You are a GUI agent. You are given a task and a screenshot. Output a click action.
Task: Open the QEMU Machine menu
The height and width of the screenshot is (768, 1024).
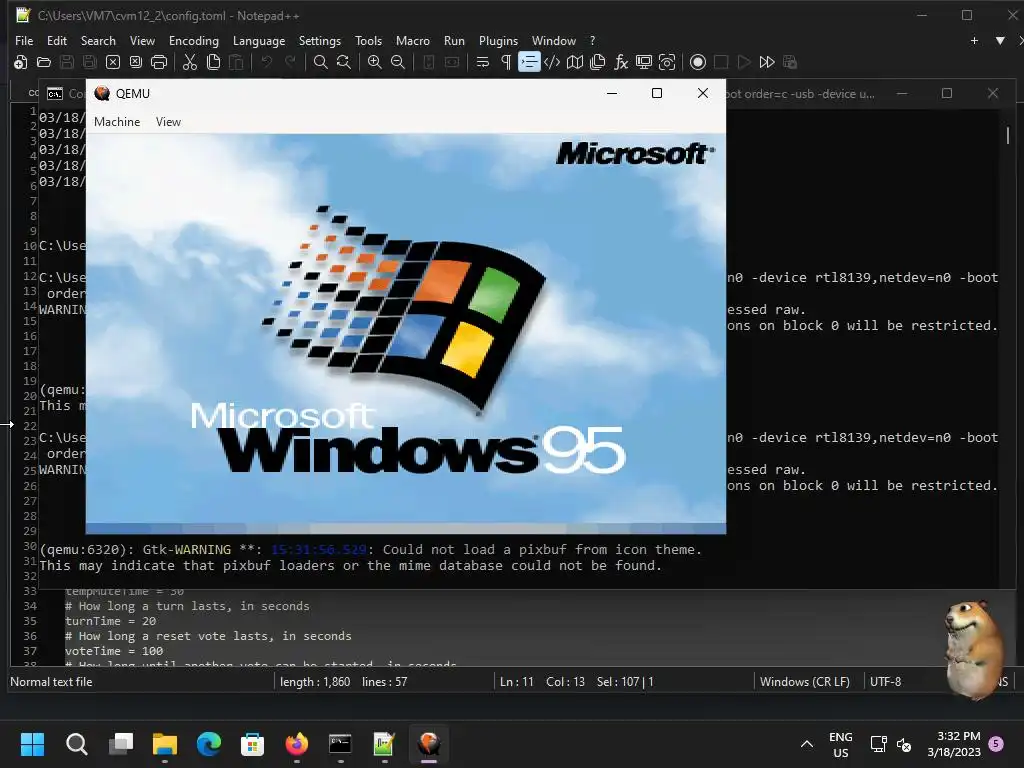click(x=117, y=121)
